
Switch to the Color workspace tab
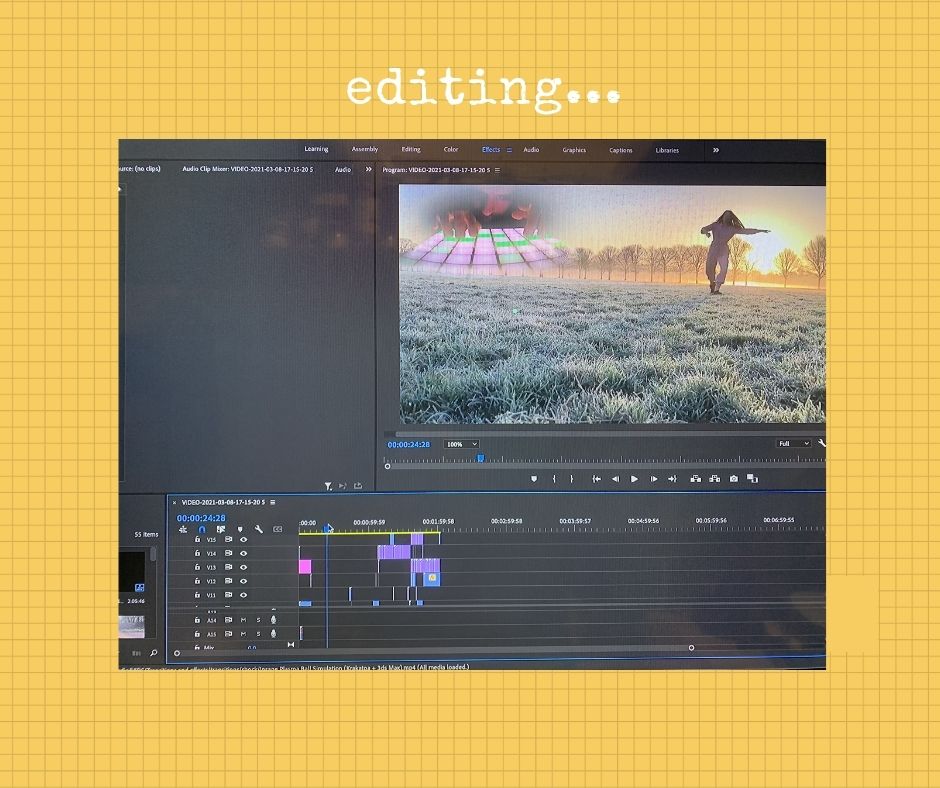[451, 150]
